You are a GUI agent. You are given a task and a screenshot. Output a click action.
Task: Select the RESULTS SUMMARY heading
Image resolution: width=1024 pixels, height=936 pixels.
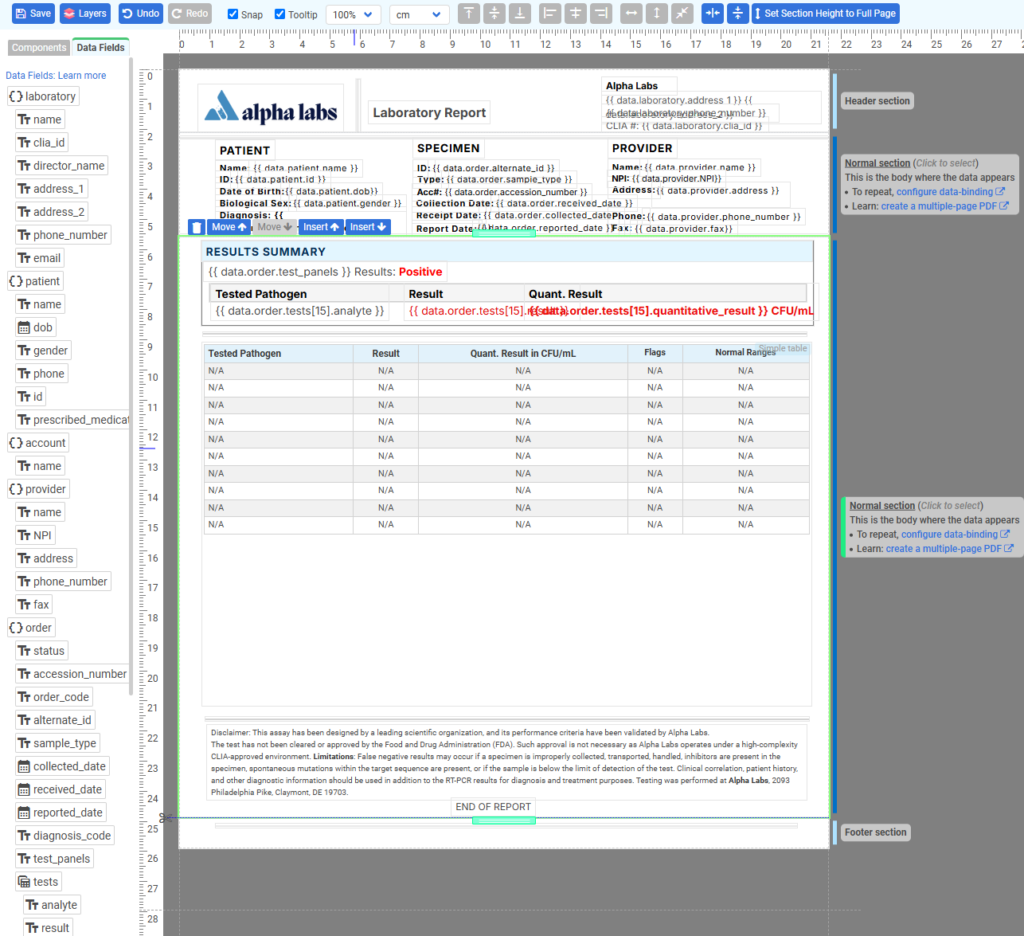click(265, 251)
